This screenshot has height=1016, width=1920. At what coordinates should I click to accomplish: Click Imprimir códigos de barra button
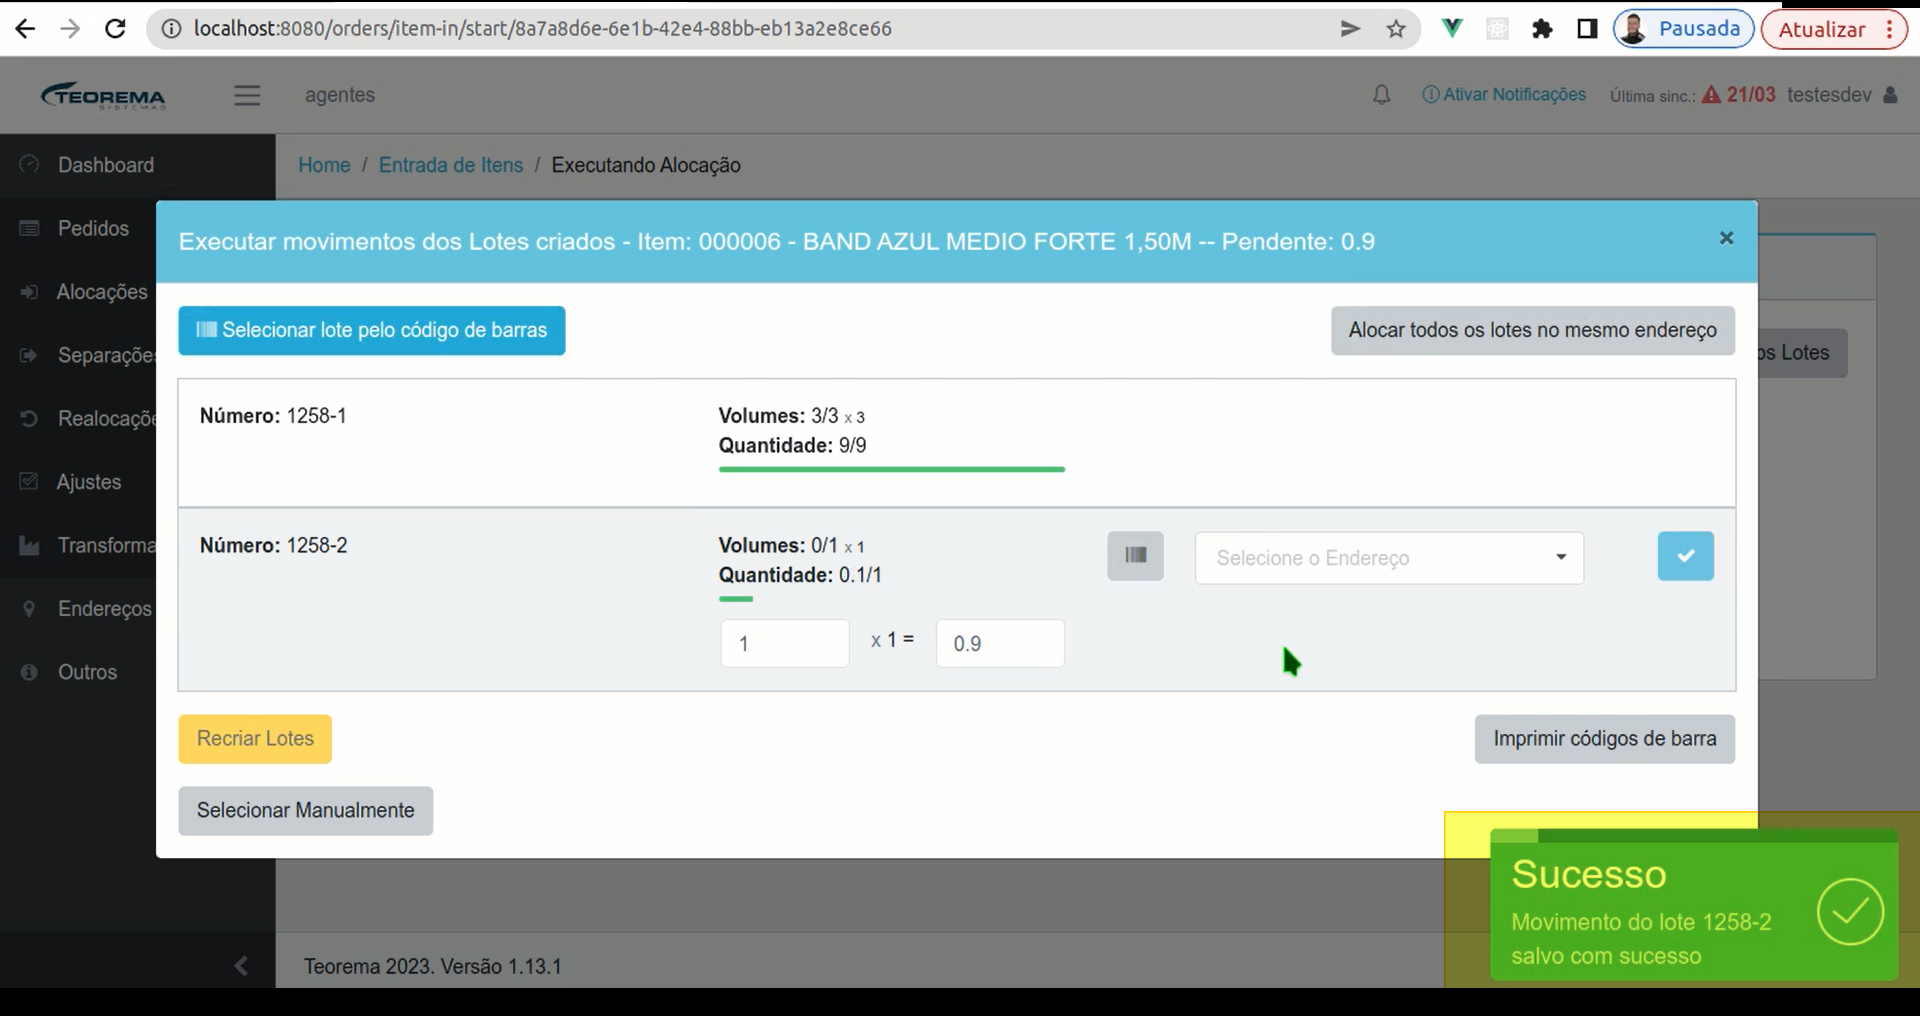pyautogui.click(x=1605, y=739)
